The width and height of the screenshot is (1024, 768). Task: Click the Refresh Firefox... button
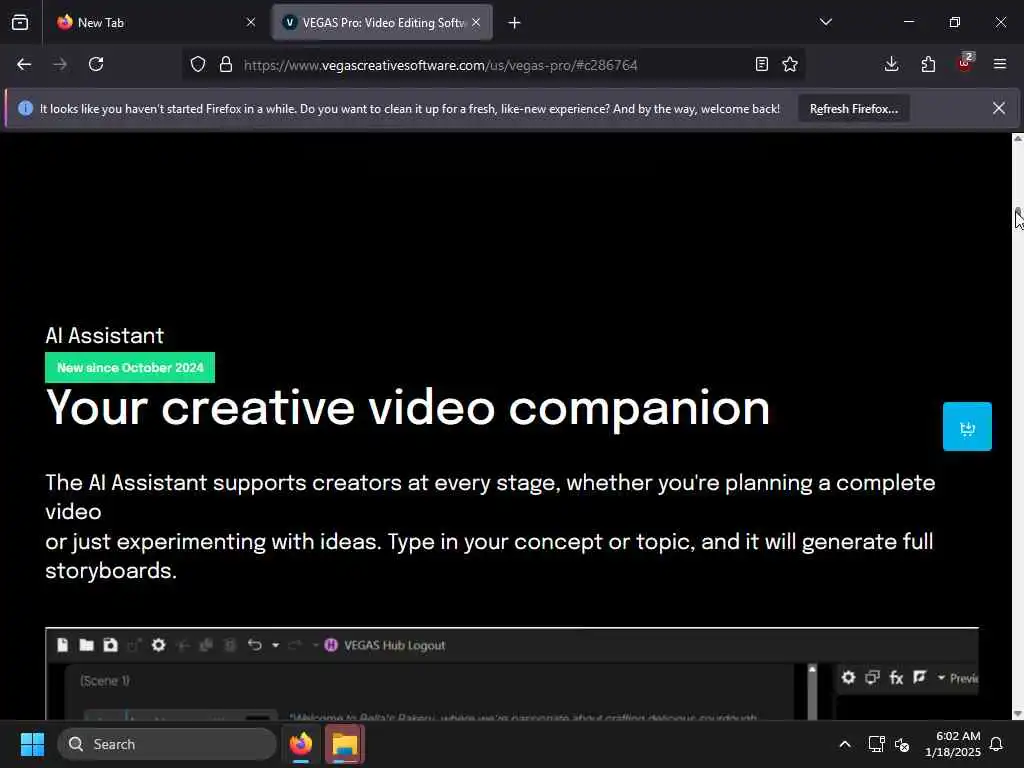coord(854,109)
